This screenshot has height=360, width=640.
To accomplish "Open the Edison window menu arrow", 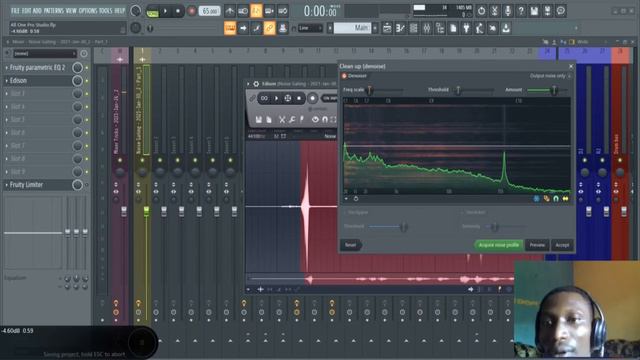I will [248, 84].
